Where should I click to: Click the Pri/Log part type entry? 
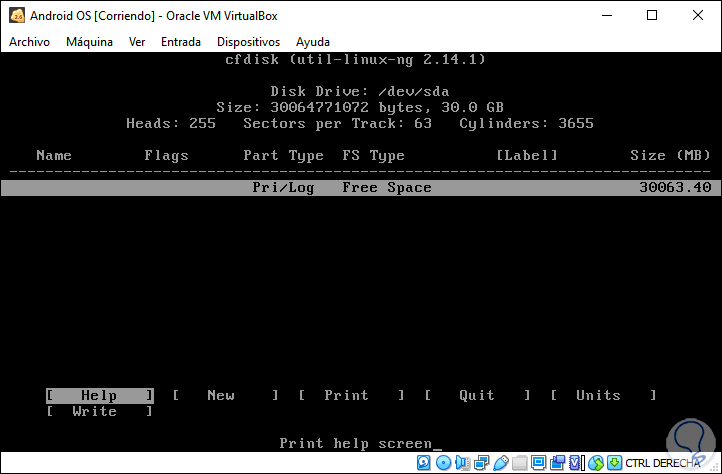pos(283,188)
